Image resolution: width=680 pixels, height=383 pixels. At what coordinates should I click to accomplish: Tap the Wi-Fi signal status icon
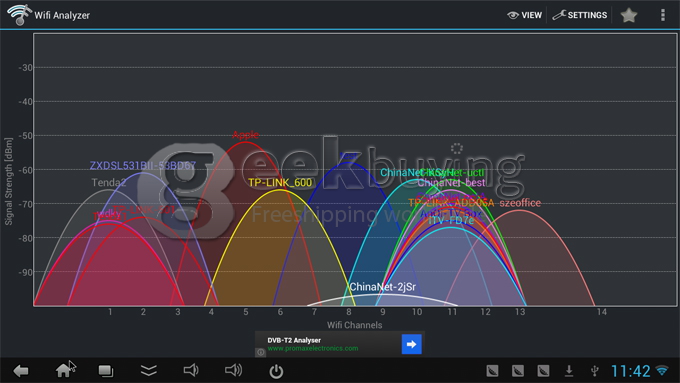(x=662, y=370)
